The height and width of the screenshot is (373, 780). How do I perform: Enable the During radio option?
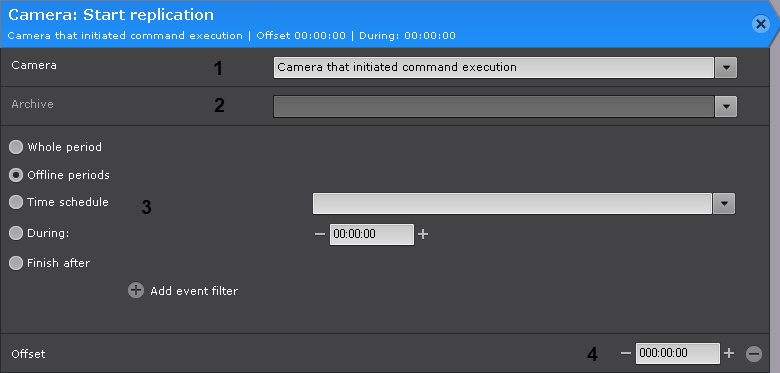pos(16,233)
